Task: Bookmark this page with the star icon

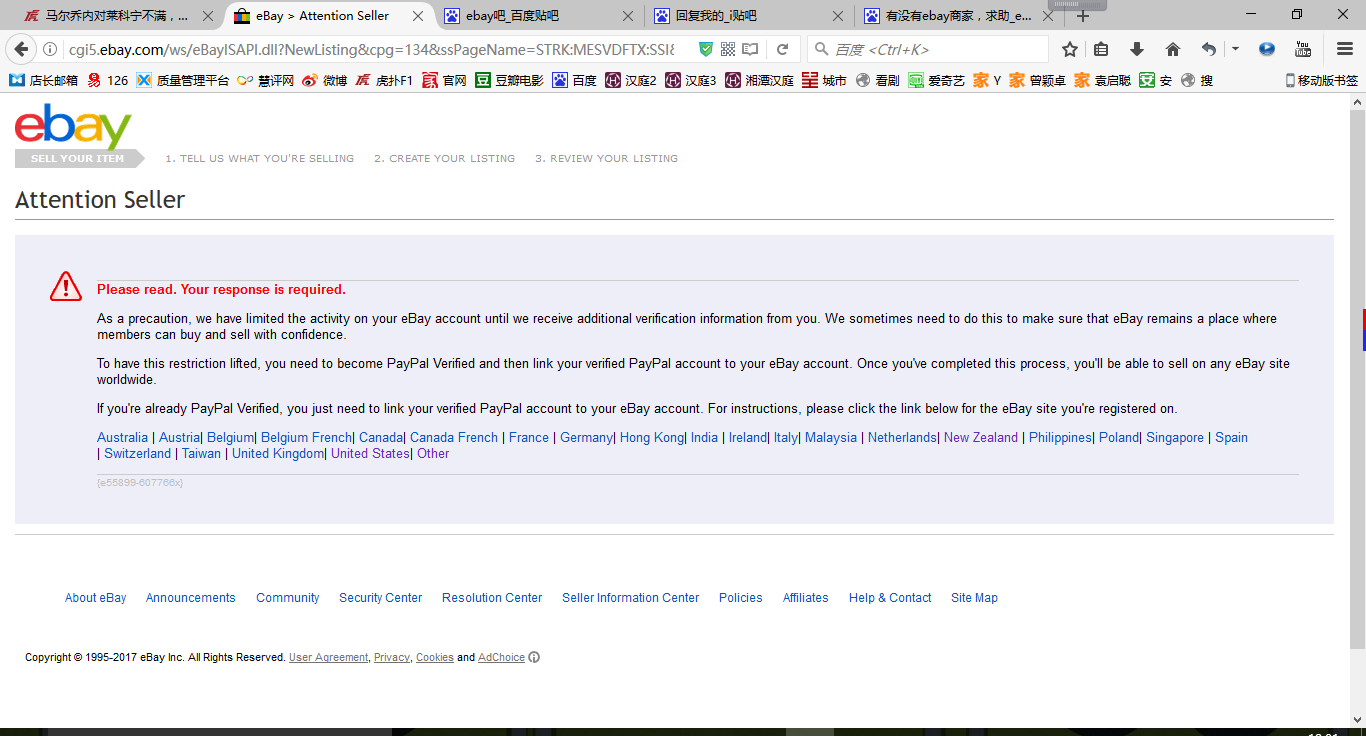Action: coord(1070,49)
